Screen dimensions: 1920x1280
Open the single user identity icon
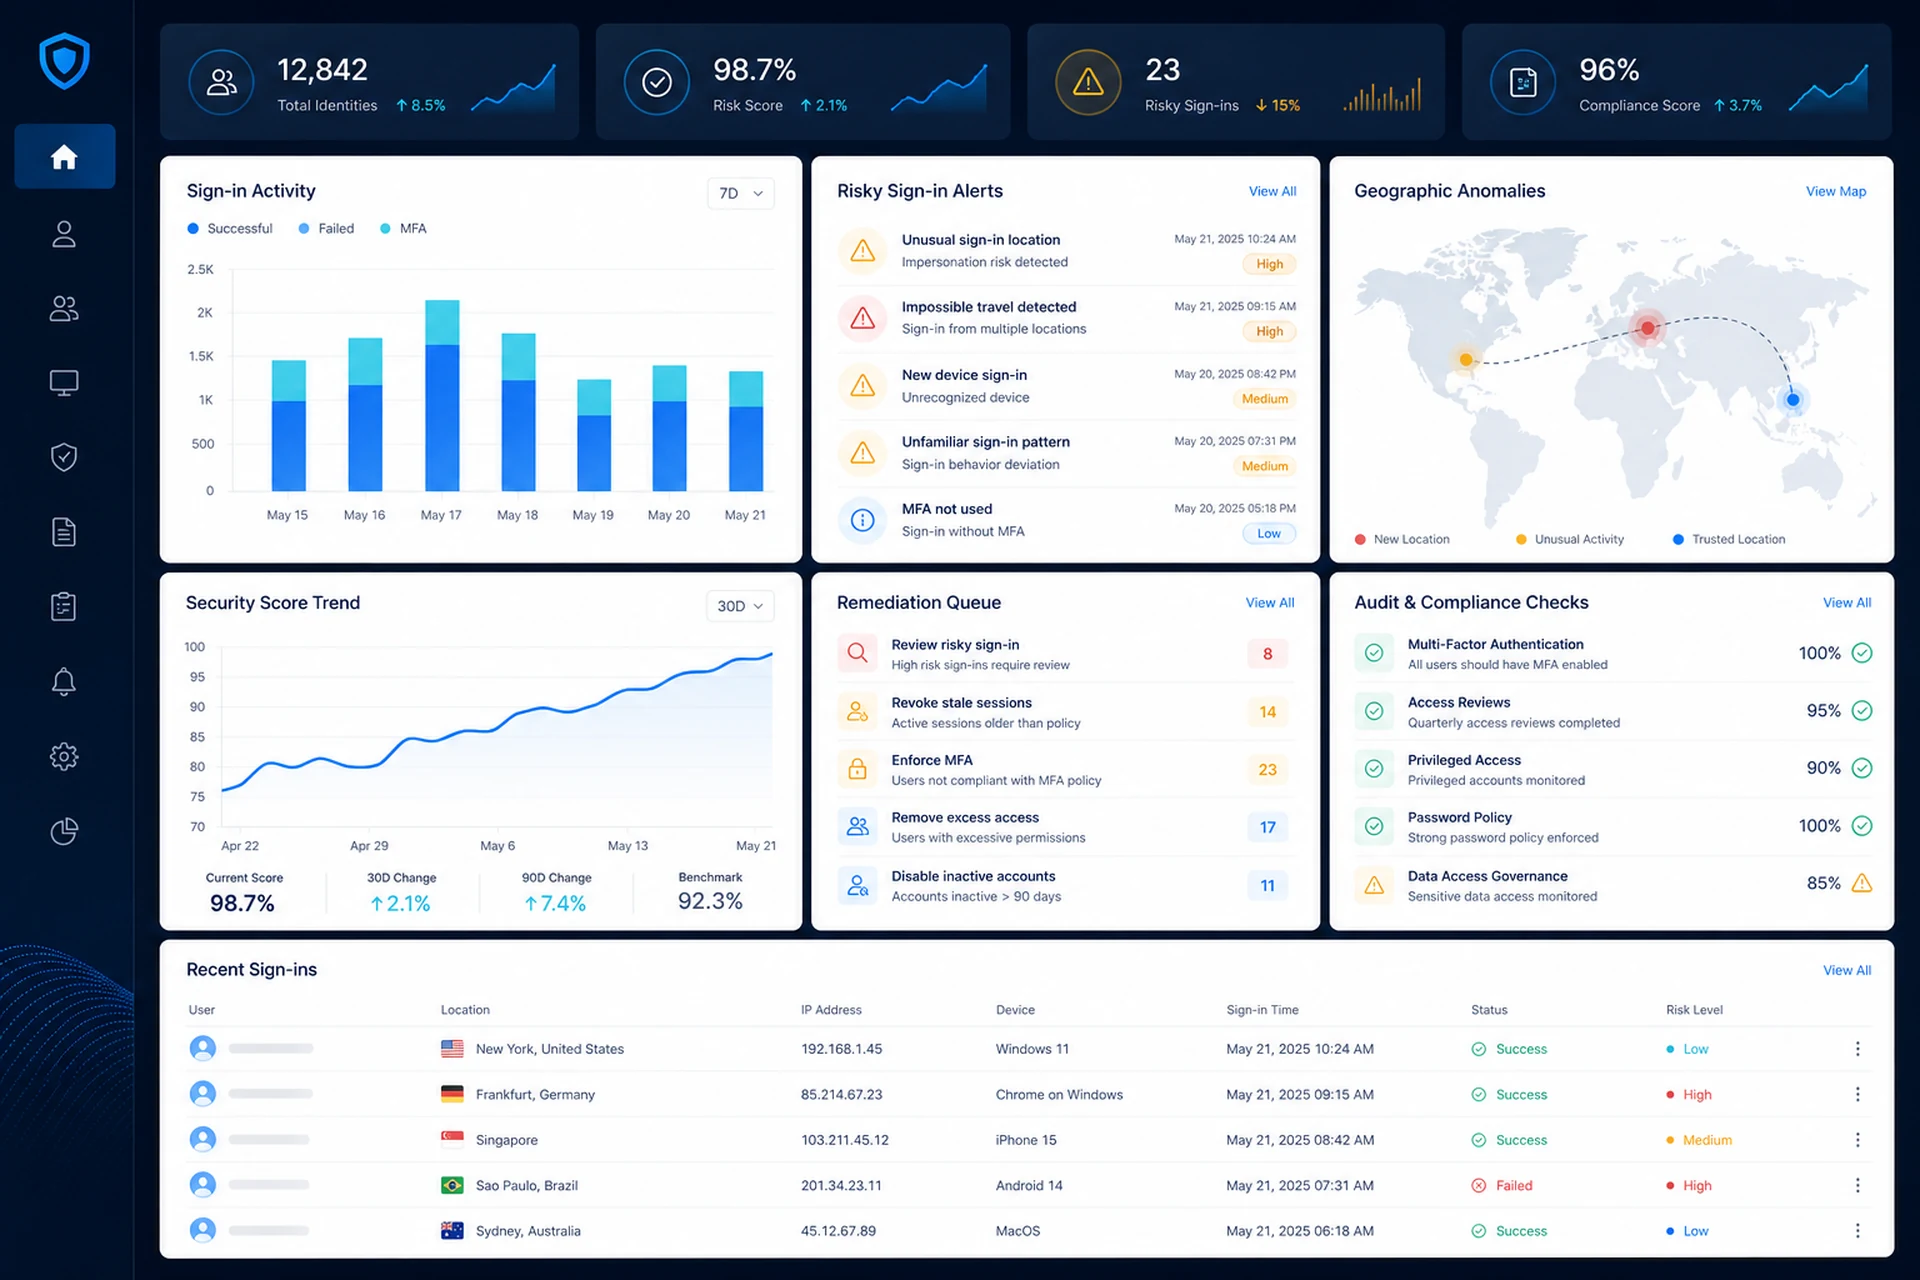pos(64,234)
